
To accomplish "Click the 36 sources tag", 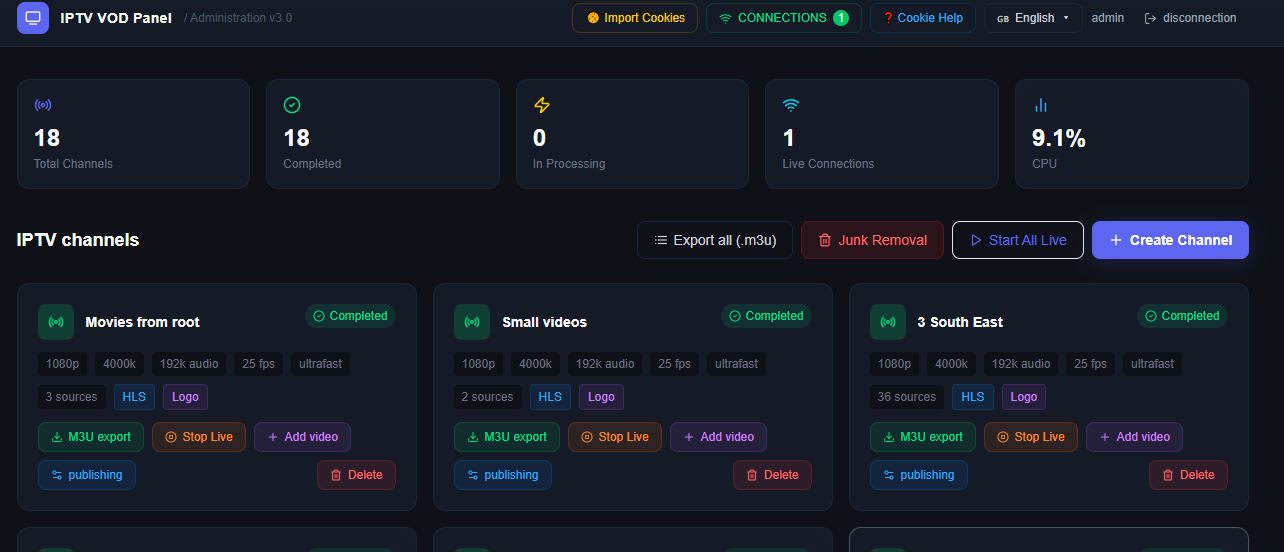I will pos(907,397).
